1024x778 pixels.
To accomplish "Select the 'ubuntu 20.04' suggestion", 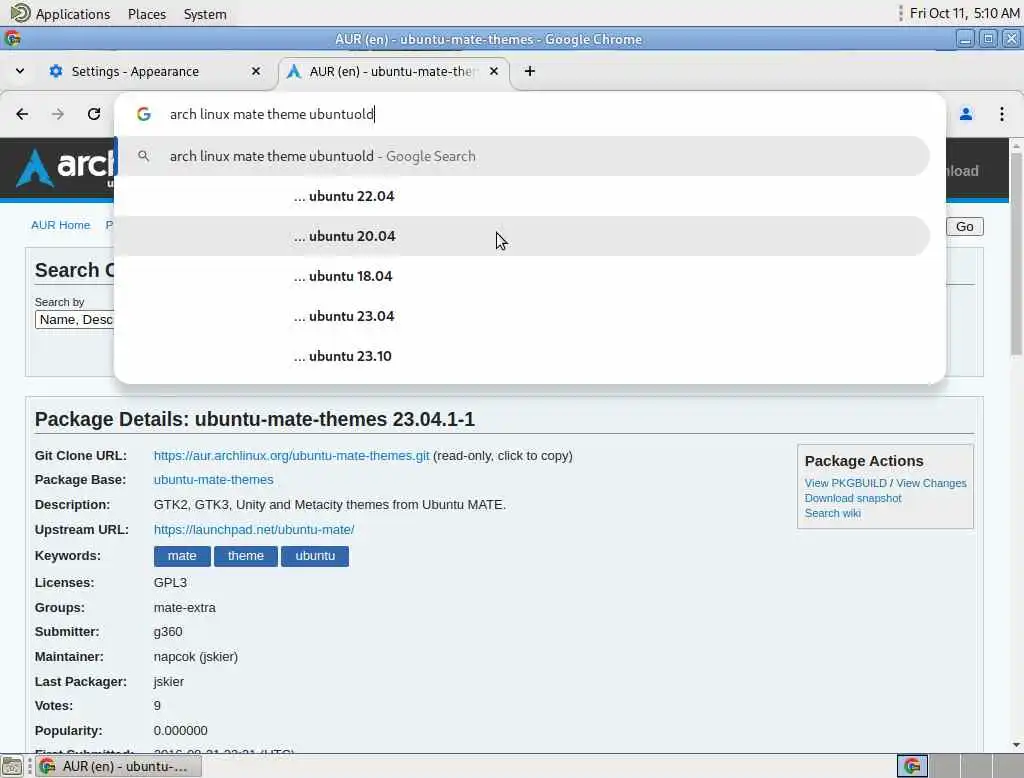I will (x=522, y=236).
